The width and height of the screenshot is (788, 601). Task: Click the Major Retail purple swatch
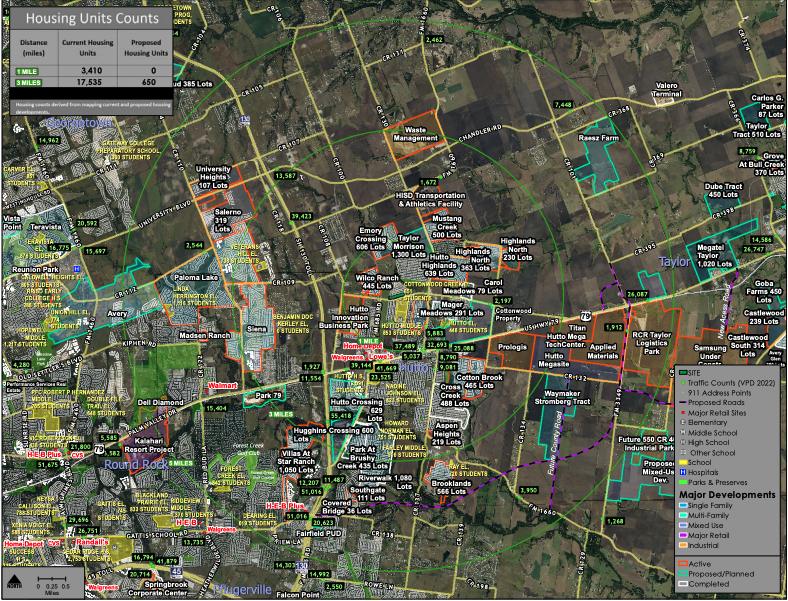[683, 536]
